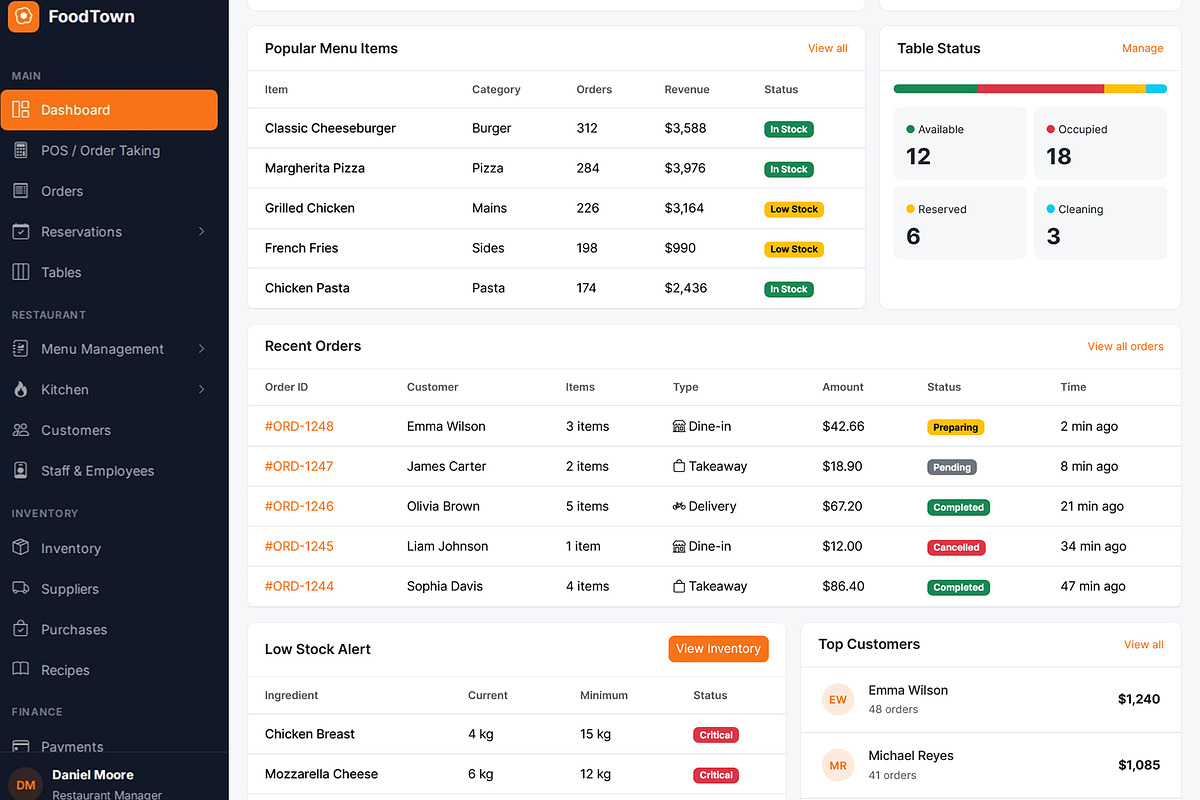Click the Payments card icon

[21, 746]
